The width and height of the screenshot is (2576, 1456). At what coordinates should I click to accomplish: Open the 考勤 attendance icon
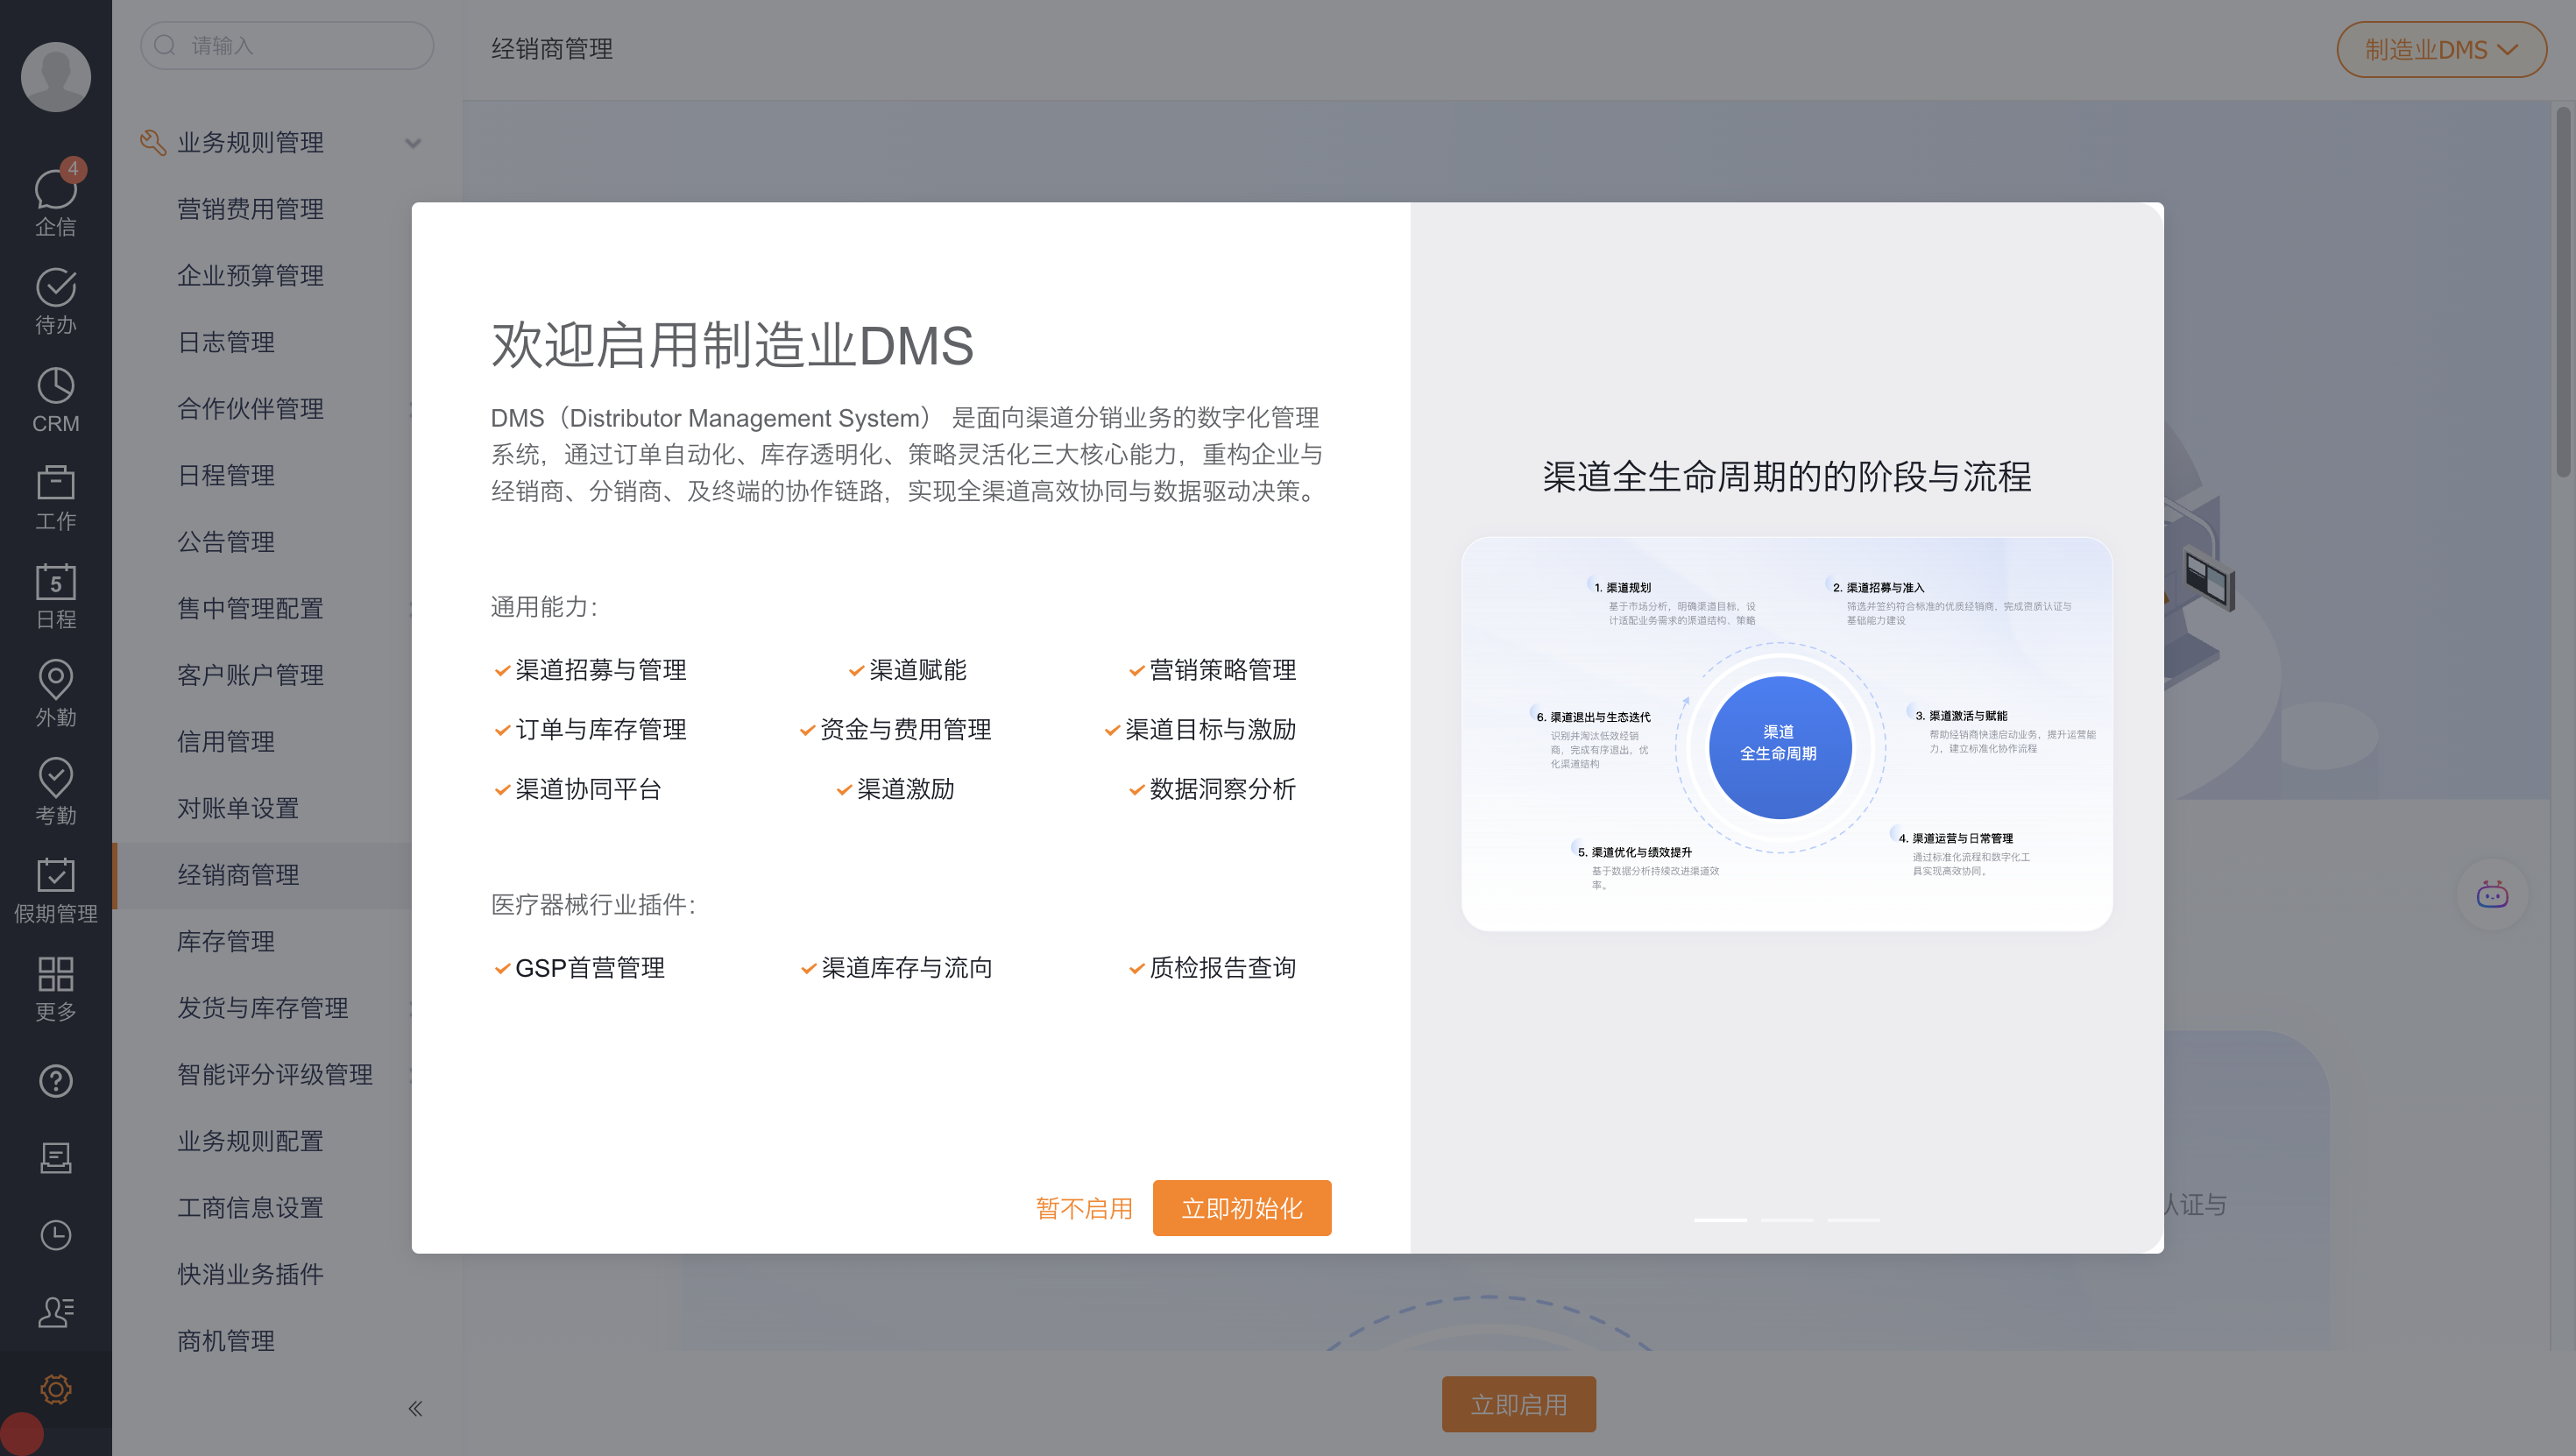(x=55, y=778)
